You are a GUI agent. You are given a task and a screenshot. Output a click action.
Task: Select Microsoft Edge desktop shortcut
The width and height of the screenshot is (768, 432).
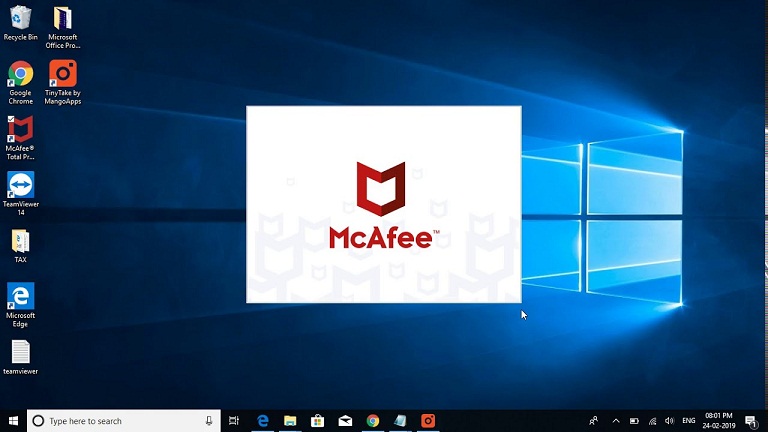click(20, 305)
